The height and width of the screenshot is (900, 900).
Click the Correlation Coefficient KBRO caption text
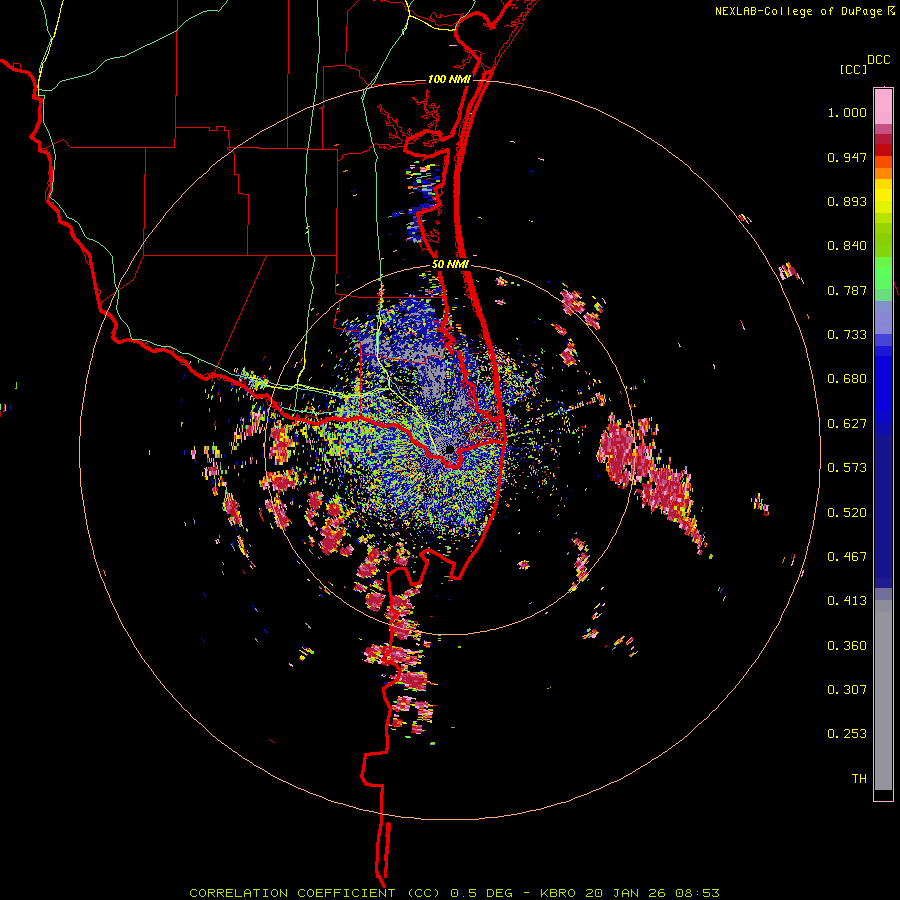pyautogui.click(x=454, y=893)
